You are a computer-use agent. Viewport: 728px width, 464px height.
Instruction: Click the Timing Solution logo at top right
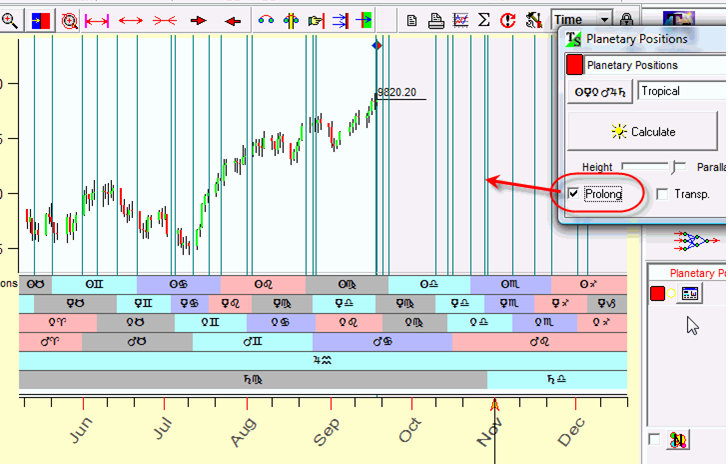pyautogui.click(x=679, y=19)
